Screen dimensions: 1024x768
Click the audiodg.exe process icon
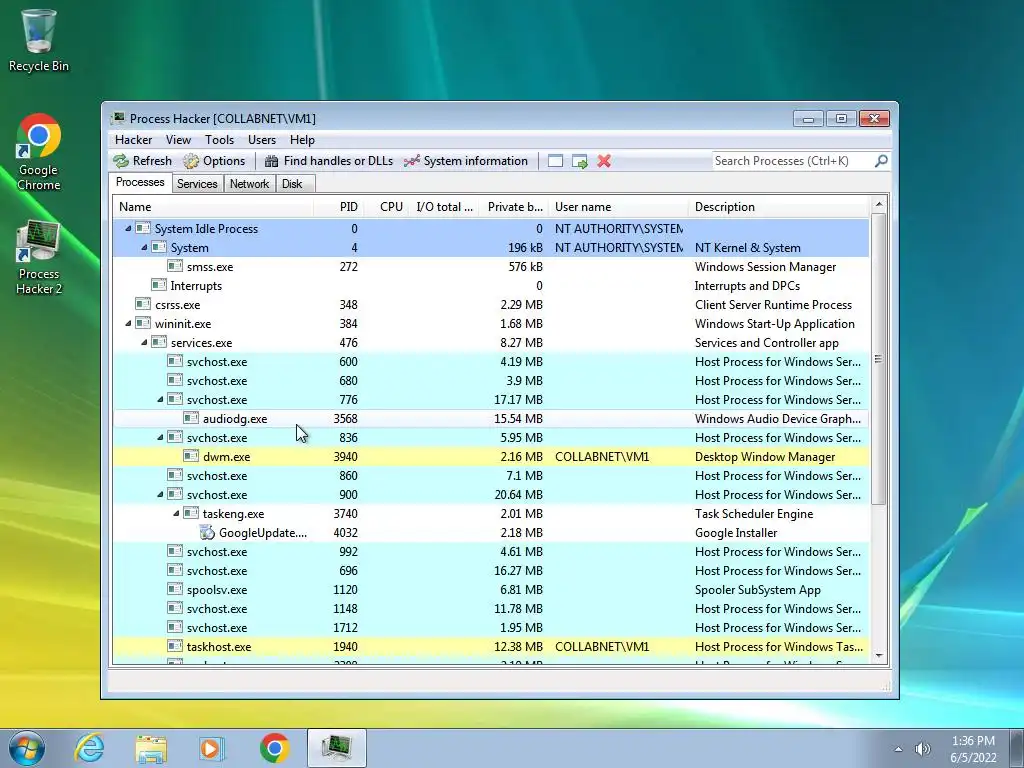point(191,418)
